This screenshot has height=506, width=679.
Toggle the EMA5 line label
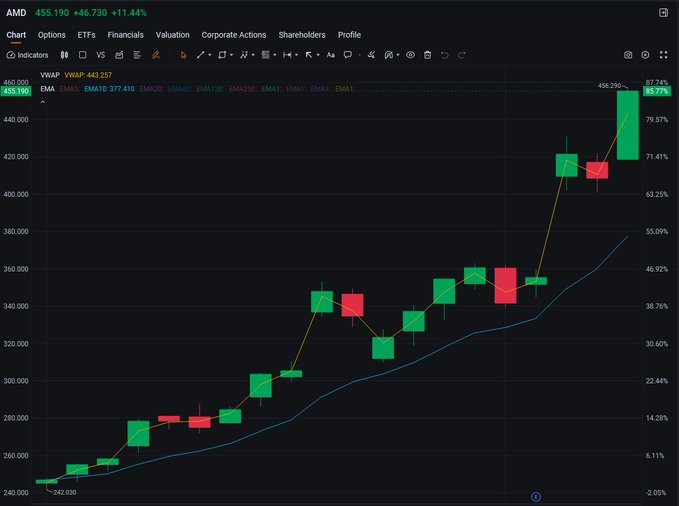[69, 89]
